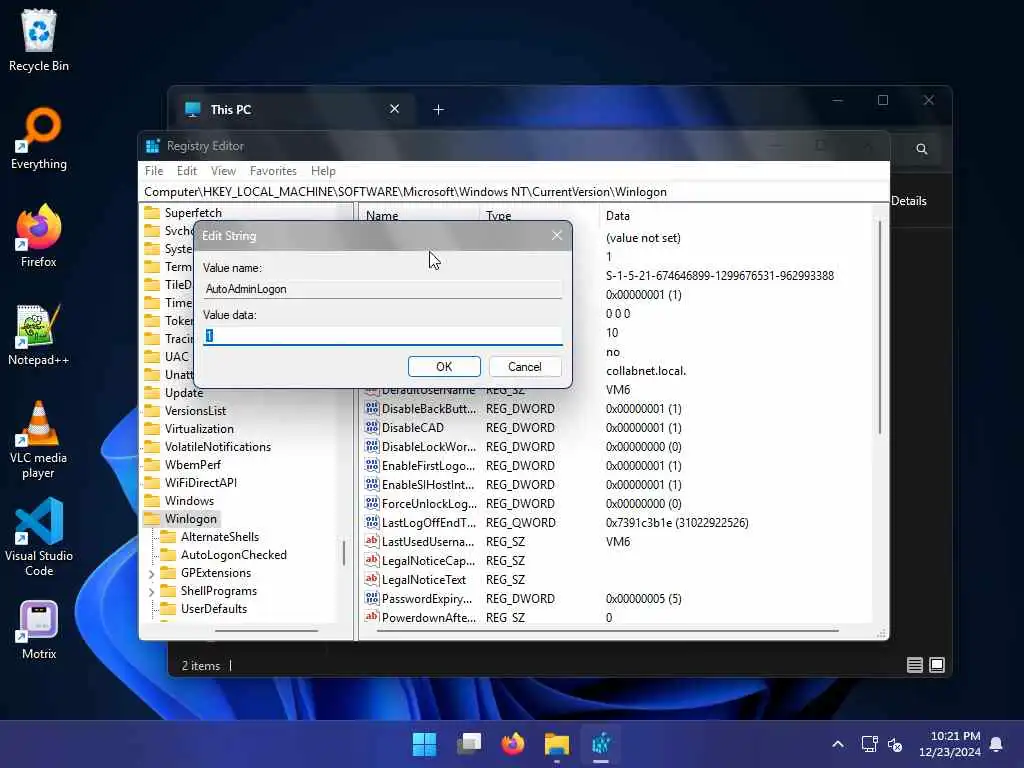Viewport: 1024px width, 768px height.
Task: Expand the GPExtensions key
Action: [152, 573]
